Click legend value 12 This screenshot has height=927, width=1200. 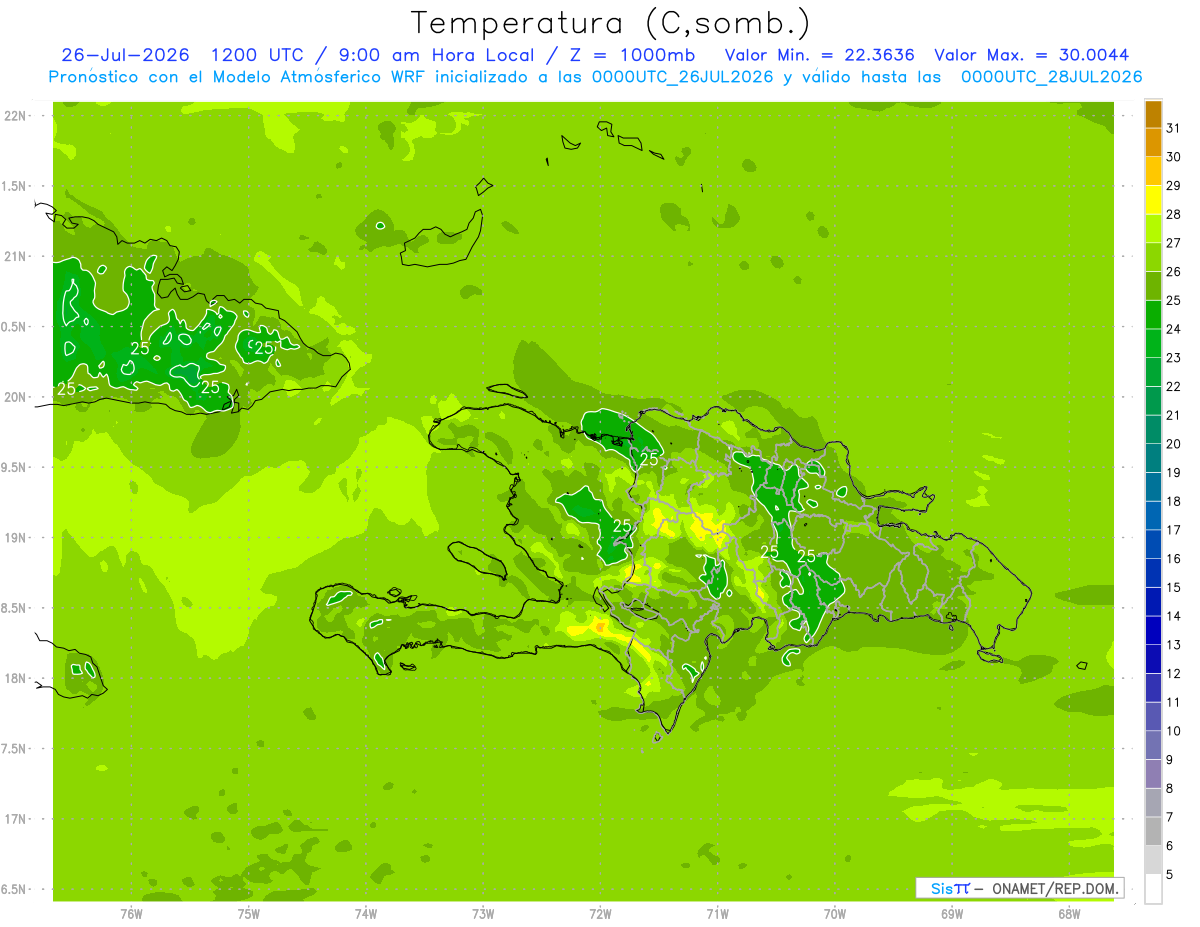coord(1173,674)
